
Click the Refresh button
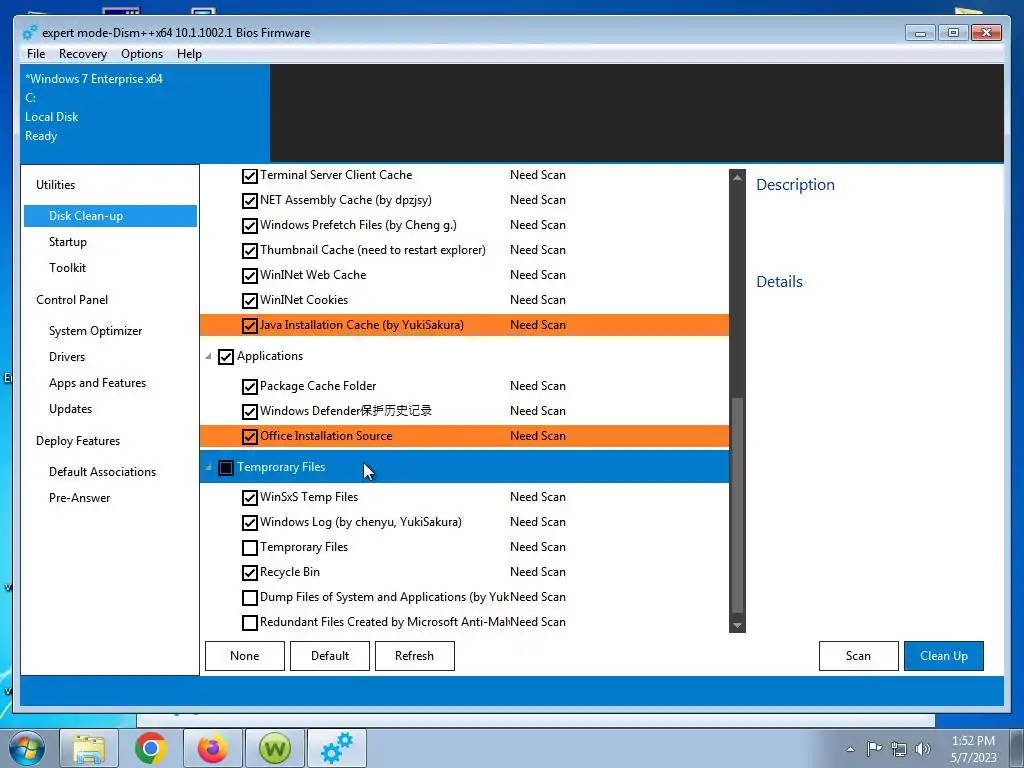[x=415, y=656]
